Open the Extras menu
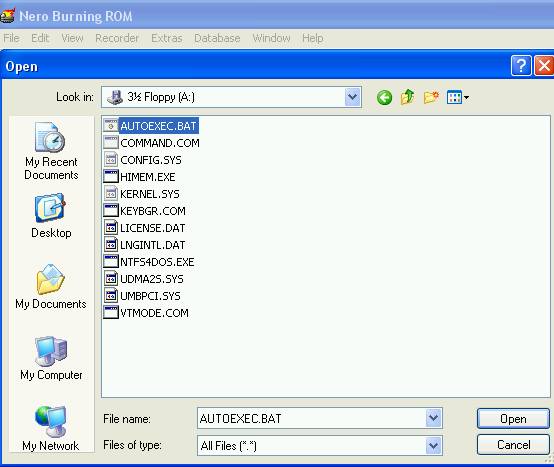Screen dimensions: 554x467 (x=166, y=38)
